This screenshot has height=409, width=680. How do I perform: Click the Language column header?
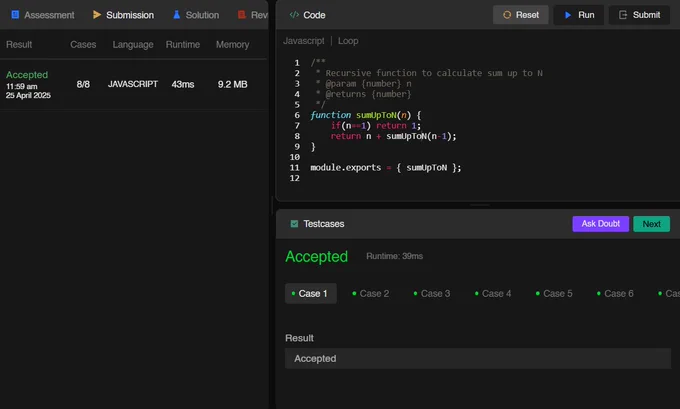[x=133, y=45]
